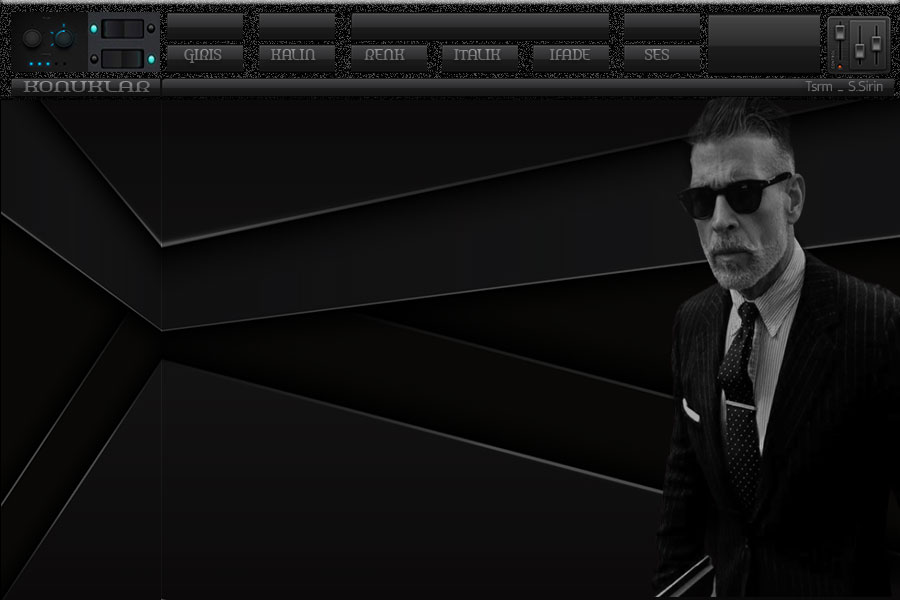Image resolution: width=900 pixels, height=600 pixels.
Task: Flip the upper rocker switch
Action: [x=124, y=28]
